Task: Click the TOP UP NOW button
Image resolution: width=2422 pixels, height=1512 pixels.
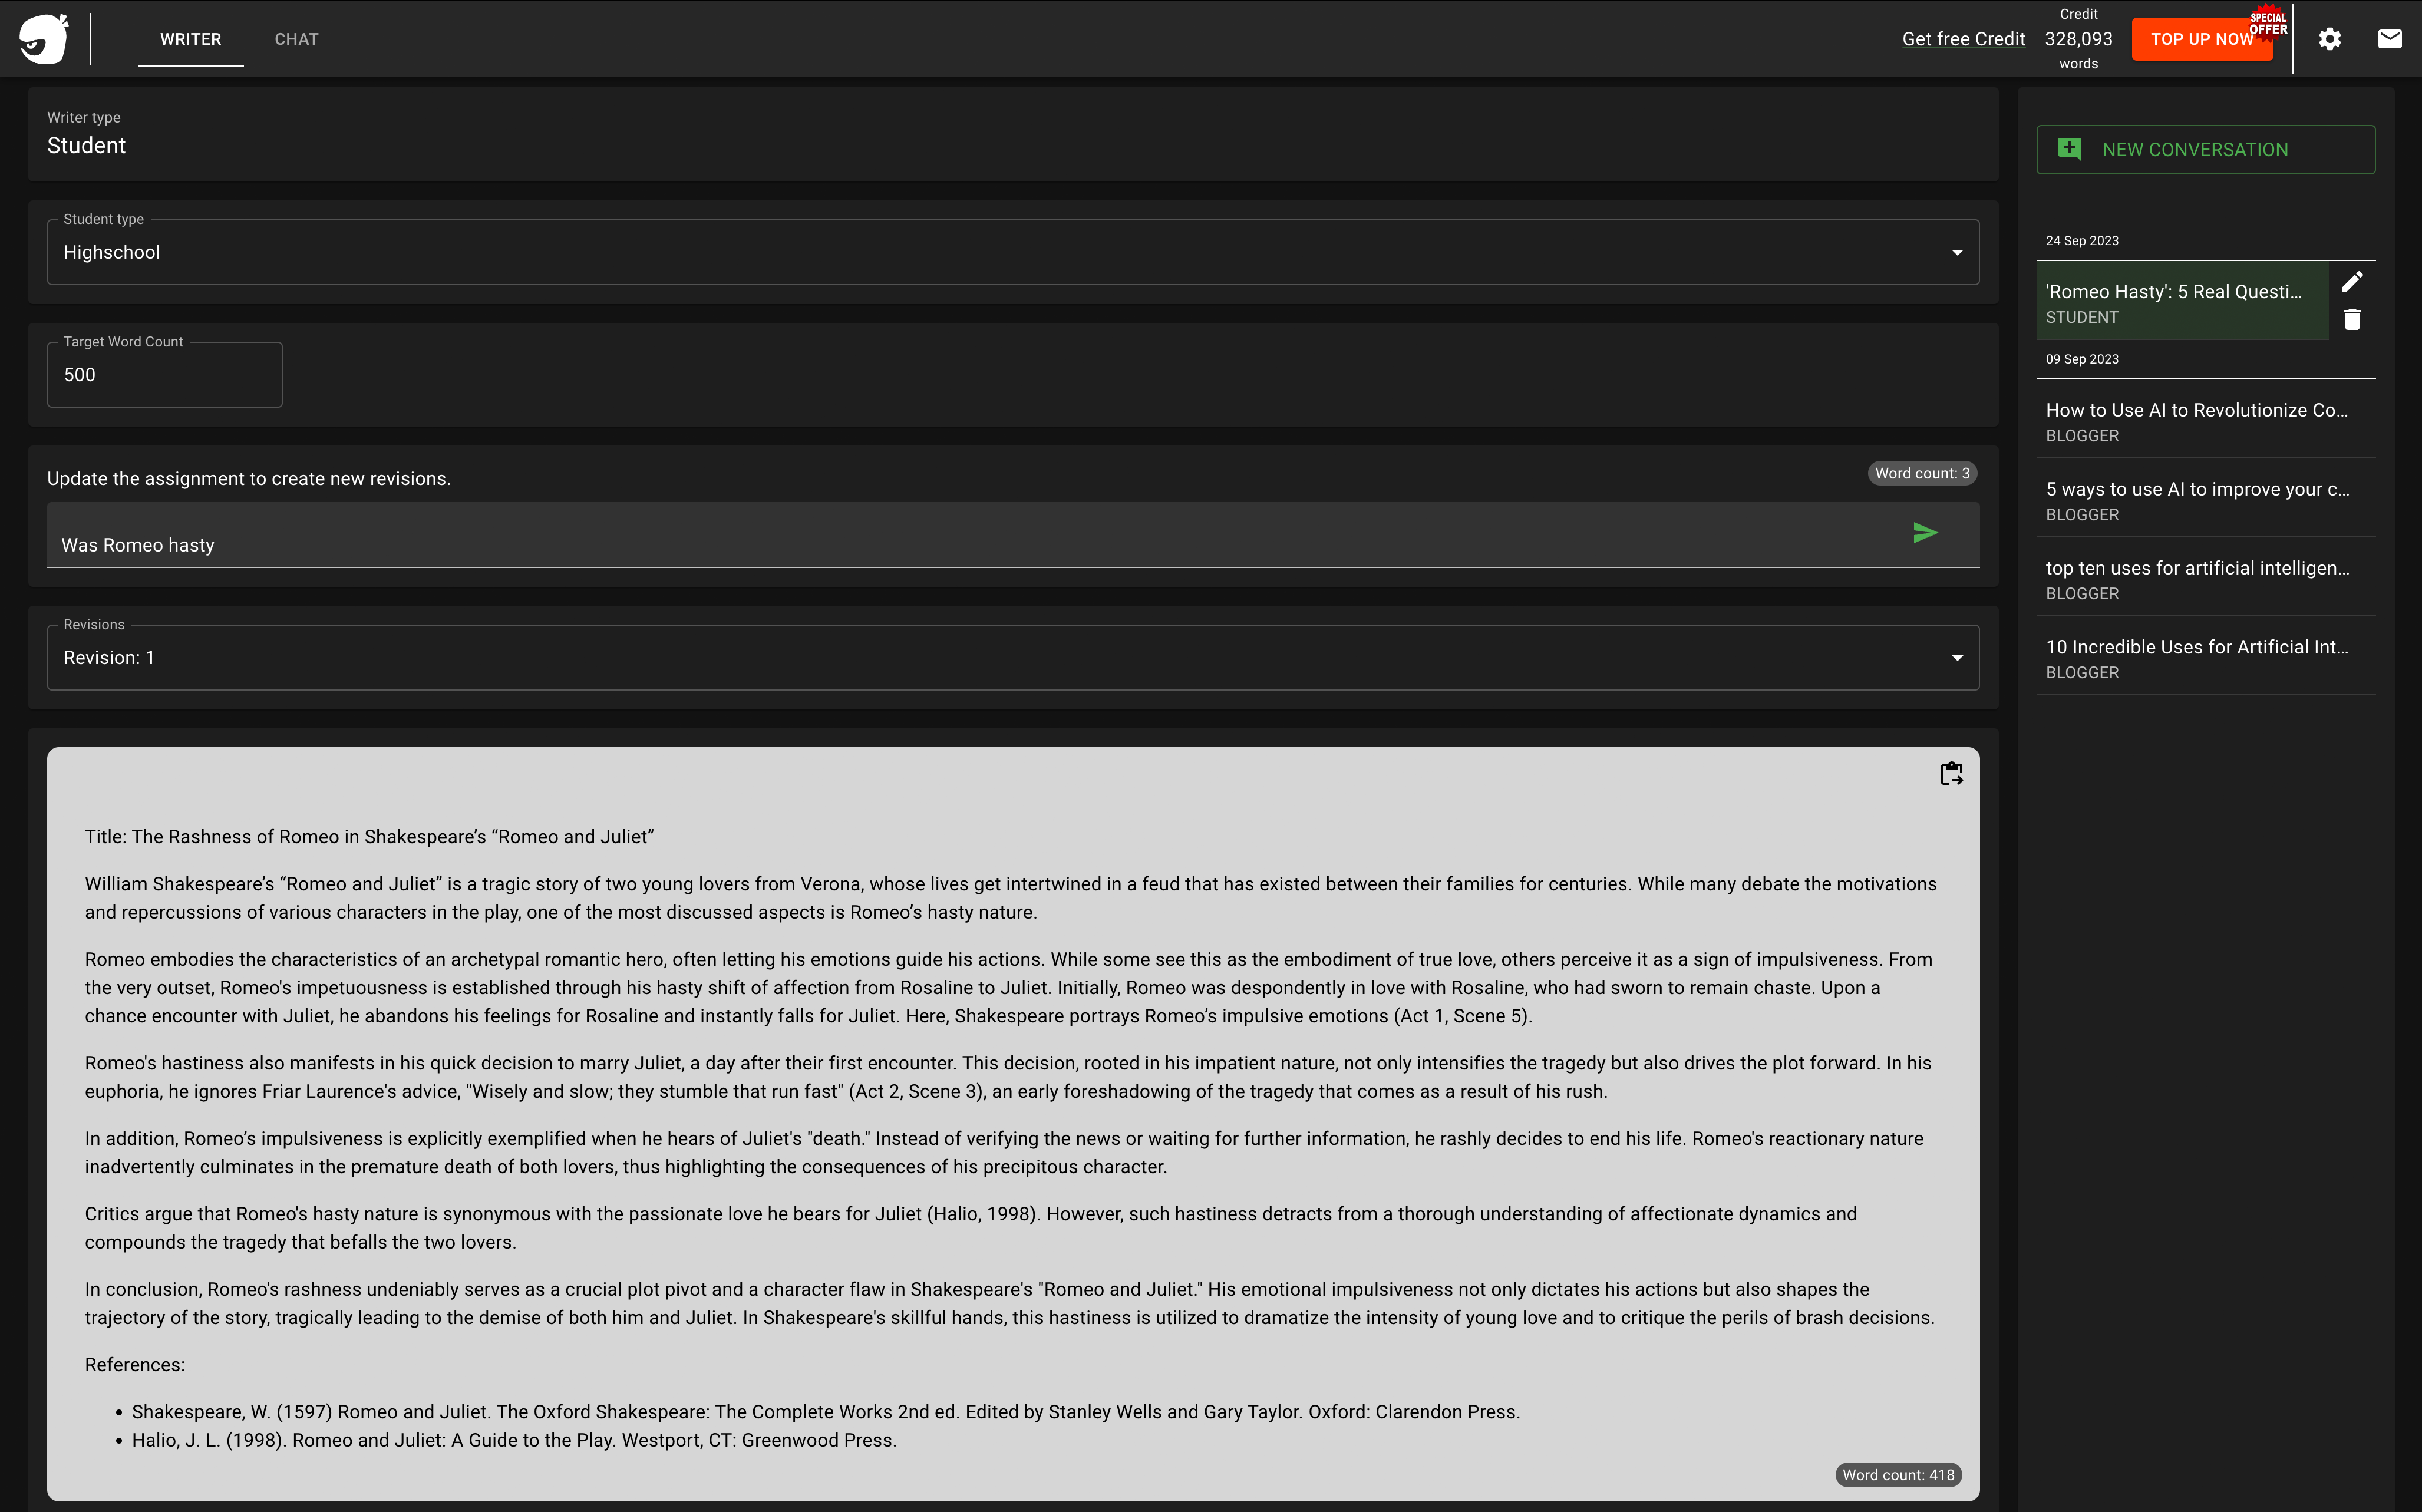Action: tap(2202, 39)
